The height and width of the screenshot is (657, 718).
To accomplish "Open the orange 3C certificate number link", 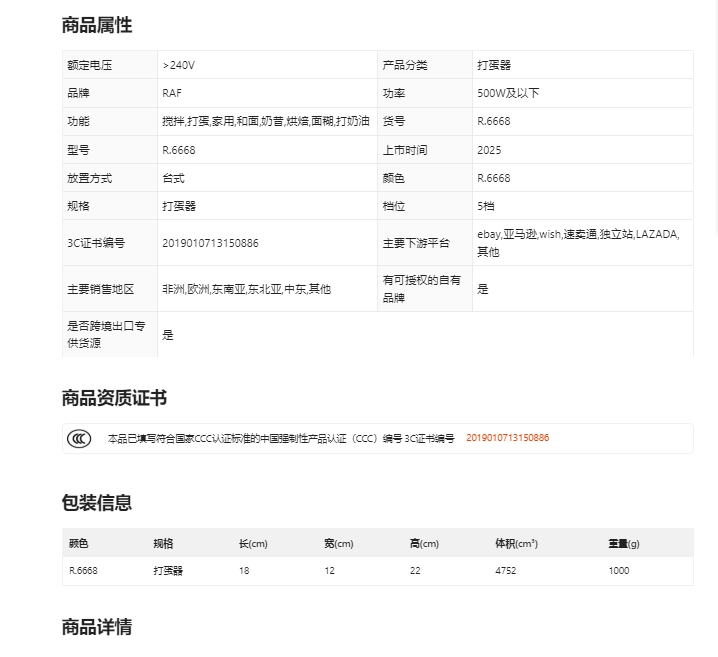I will (507, 438).
